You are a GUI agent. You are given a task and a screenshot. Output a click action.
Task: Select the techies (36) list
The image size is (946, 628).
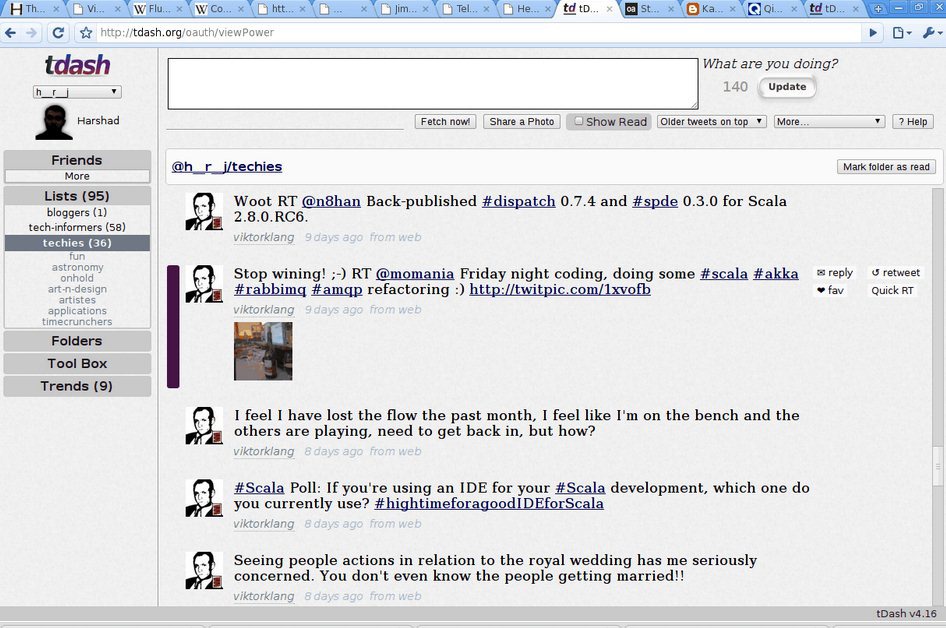(77, 243)
